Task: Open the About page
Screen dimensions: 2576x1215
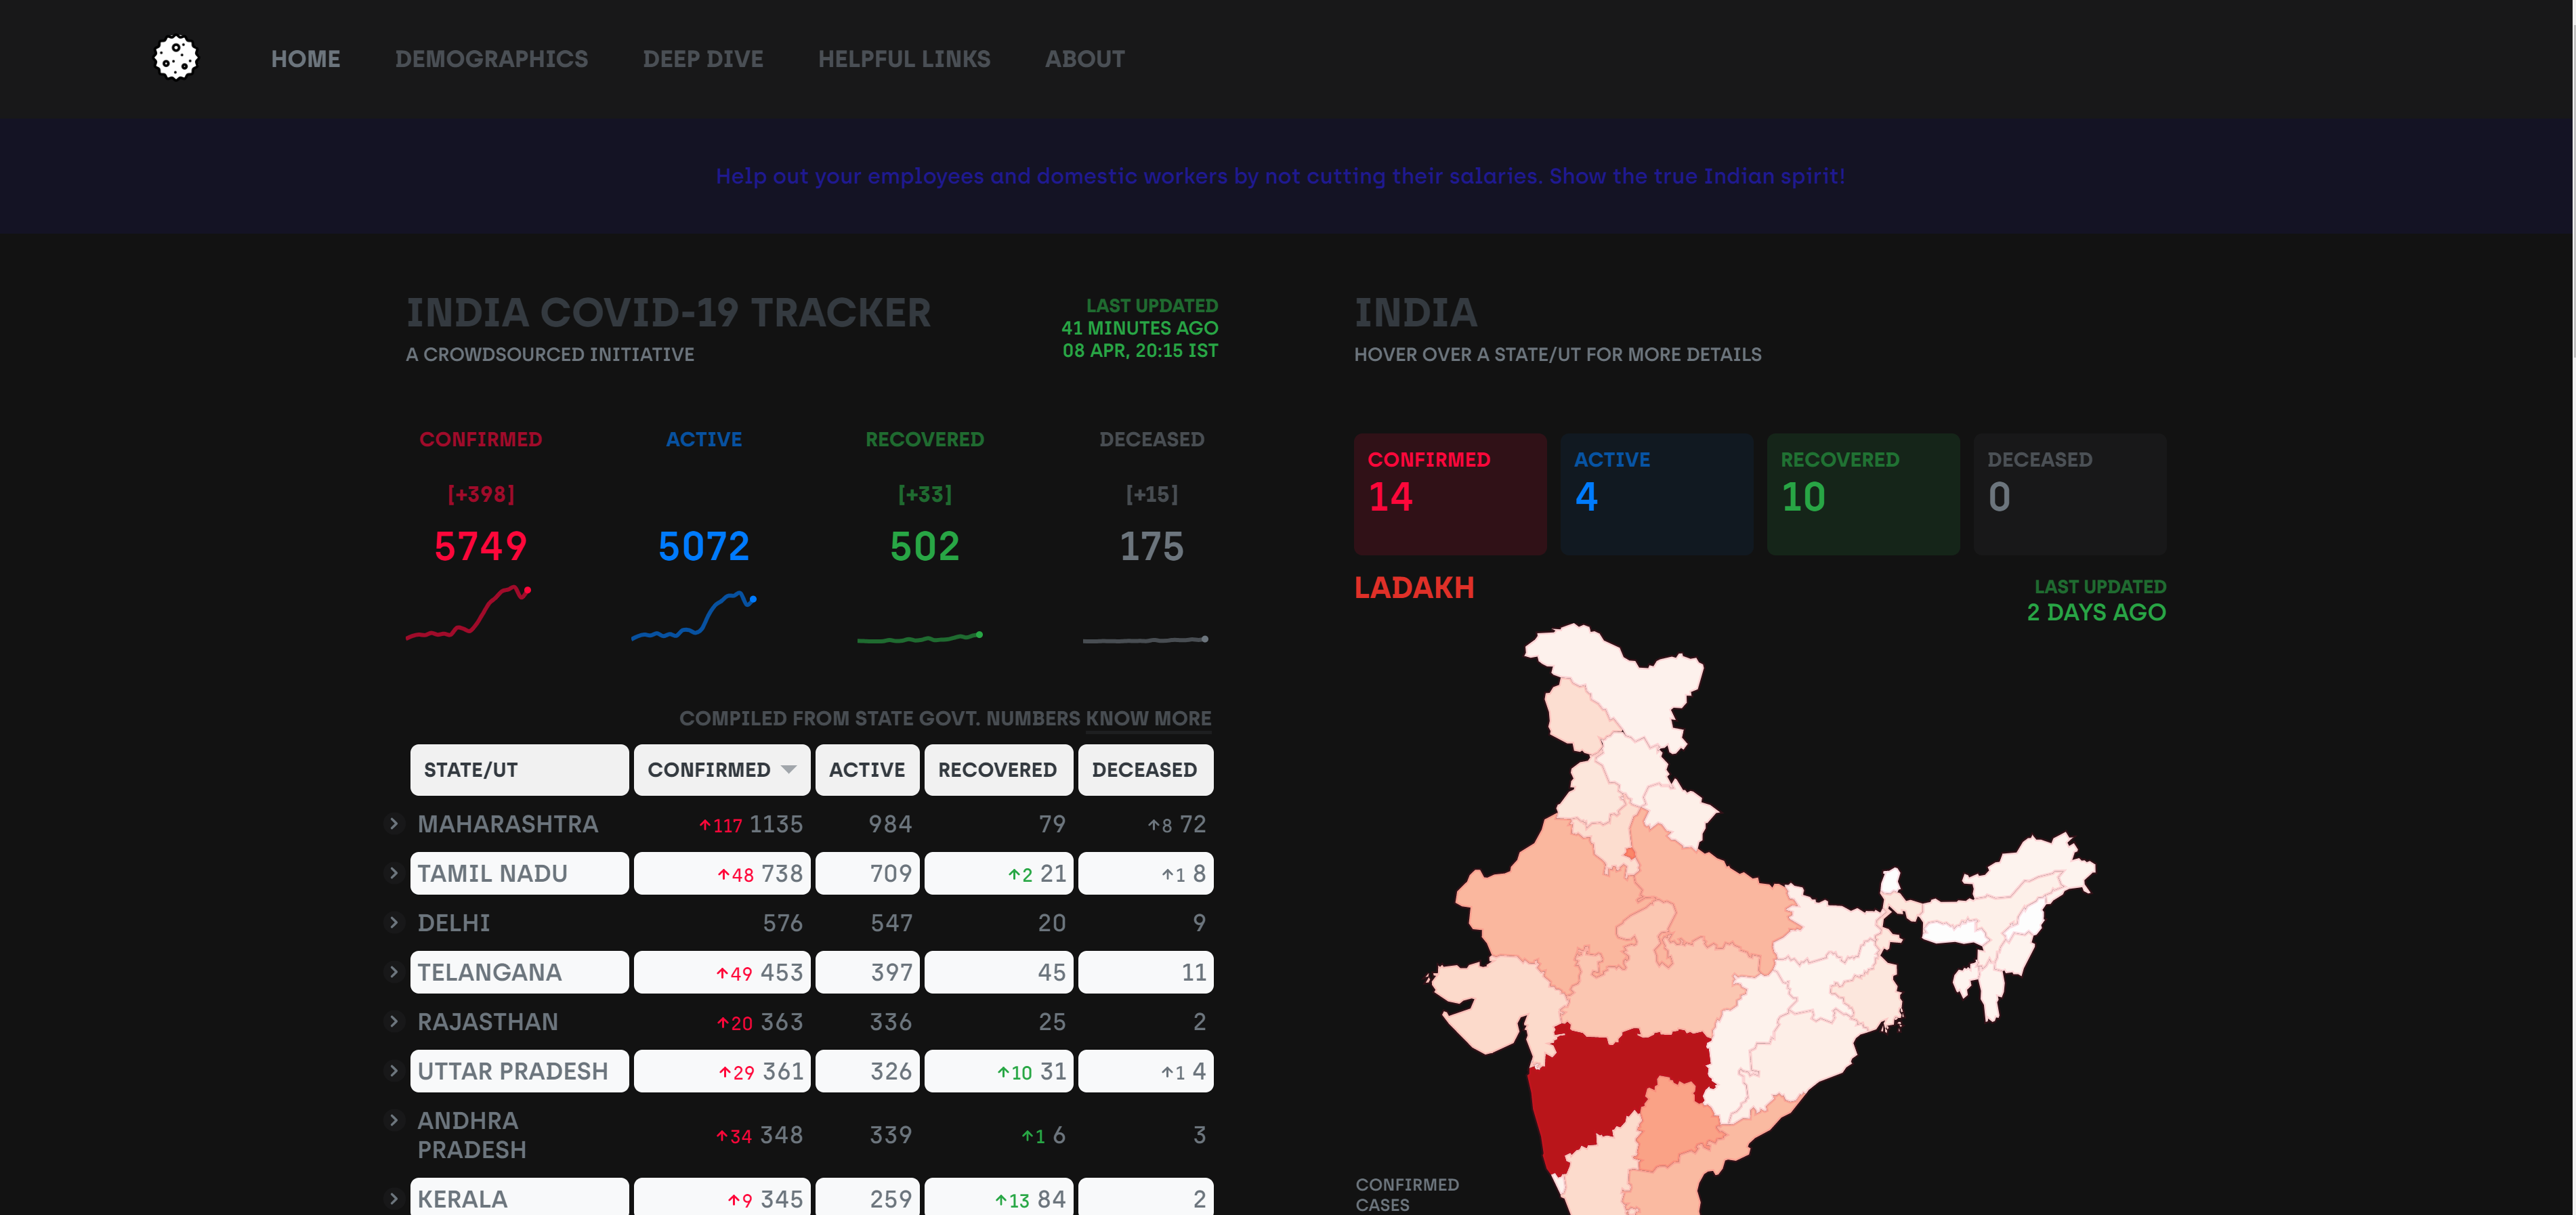Action: [x=1084, y=59]
